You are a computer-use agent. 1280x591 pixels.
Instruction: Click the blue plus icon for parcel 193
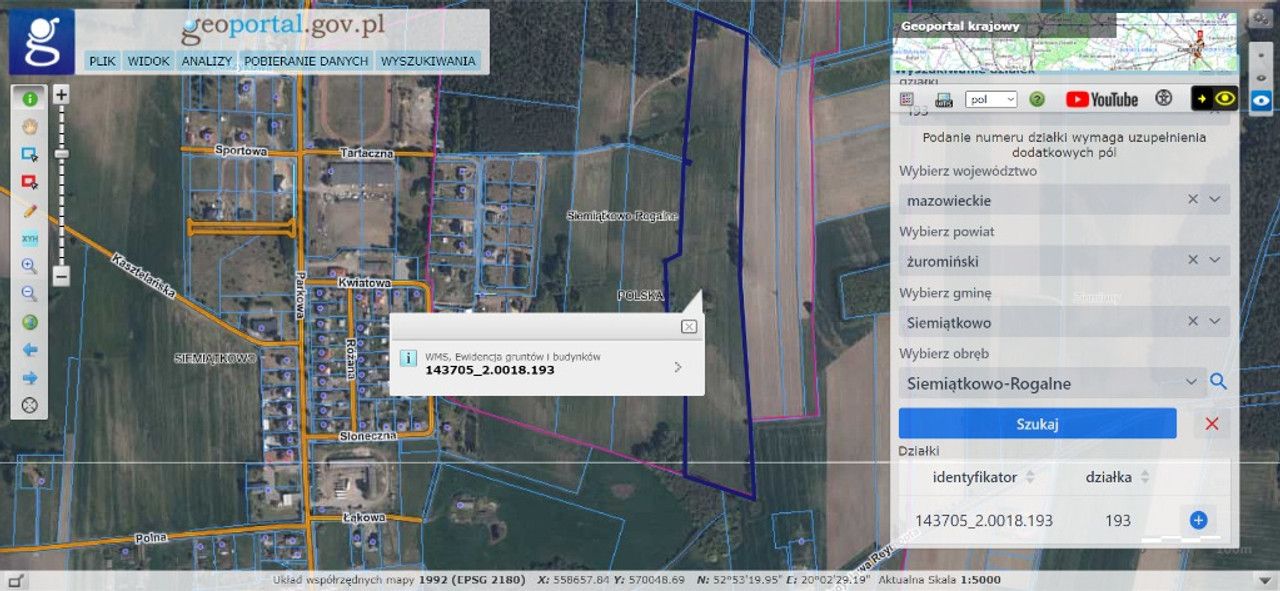(x=1198, y=520)
